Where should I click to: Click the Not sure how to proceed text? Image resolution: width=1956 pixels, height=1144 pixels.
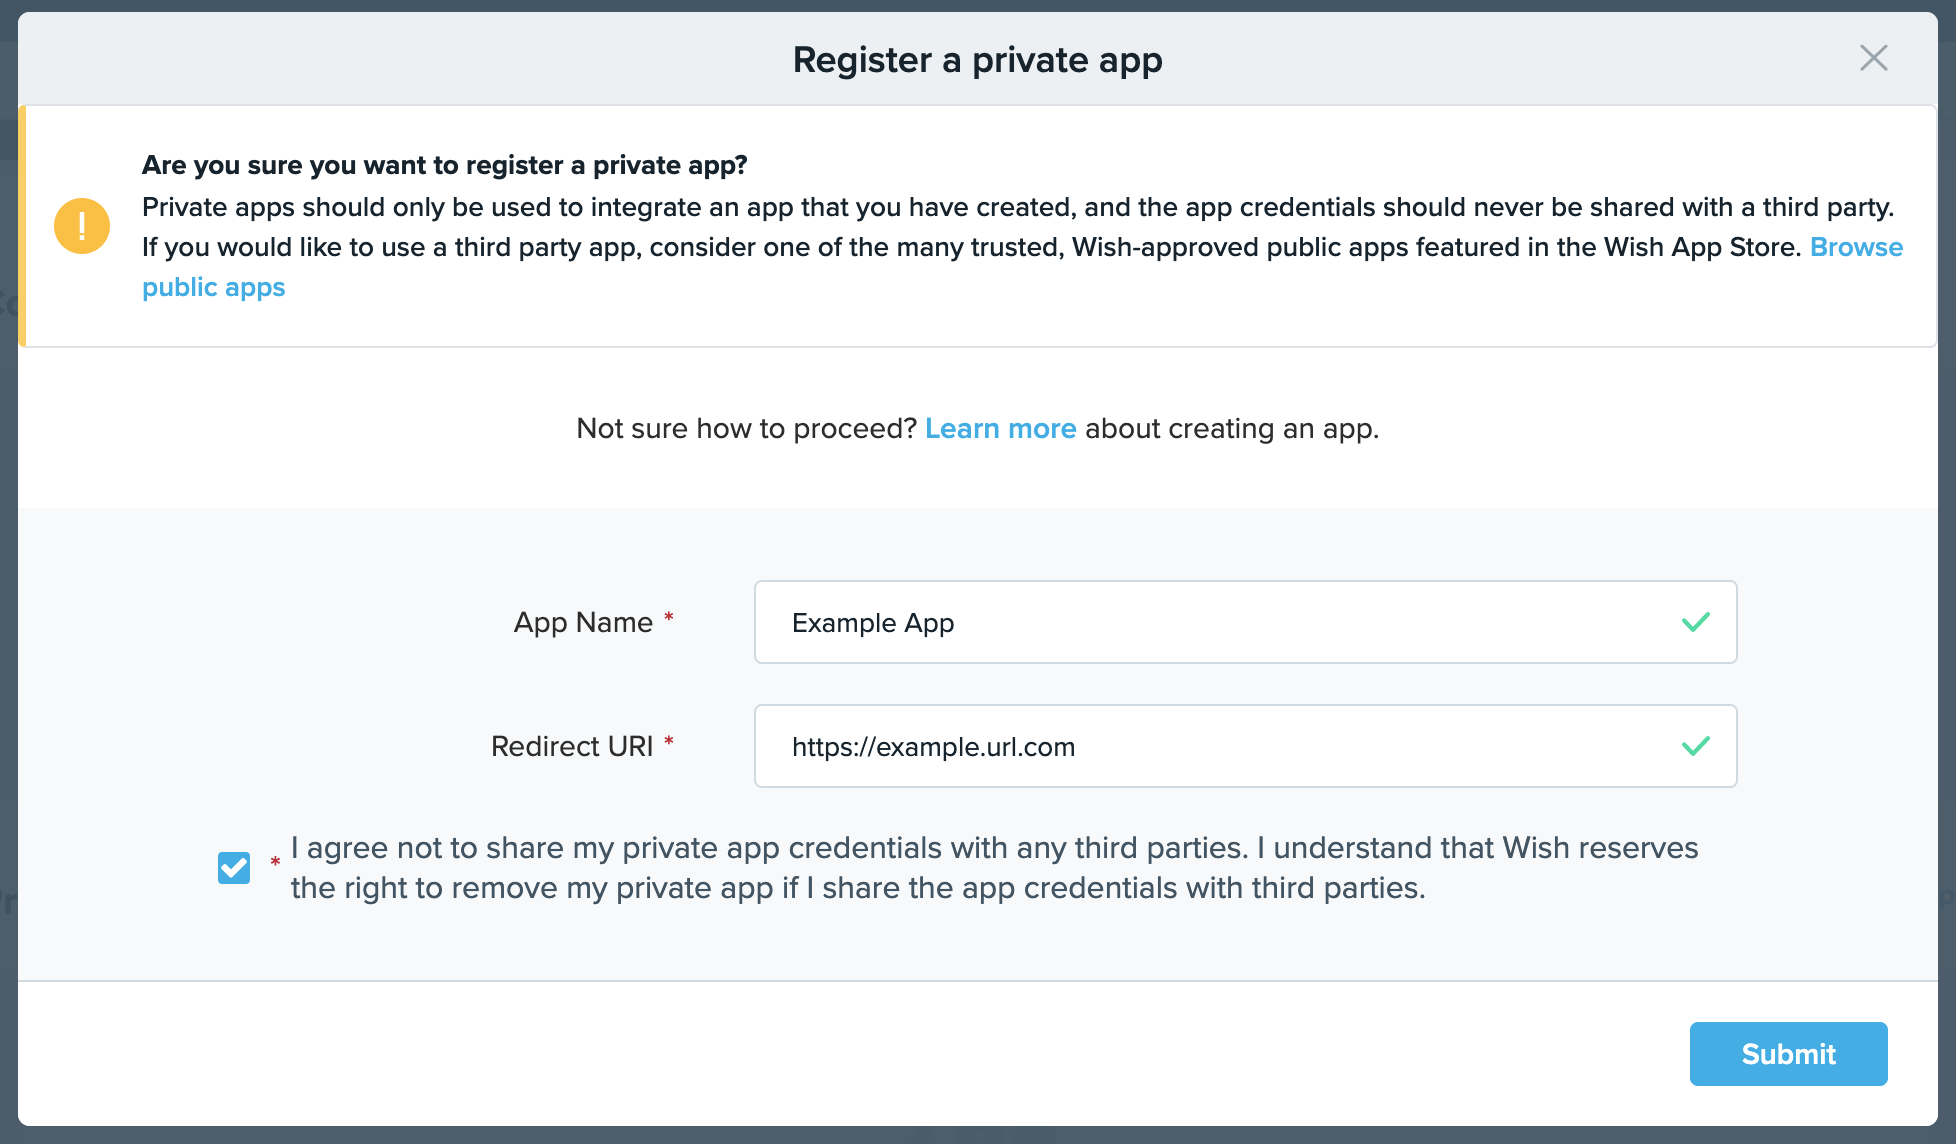[746, 428]
